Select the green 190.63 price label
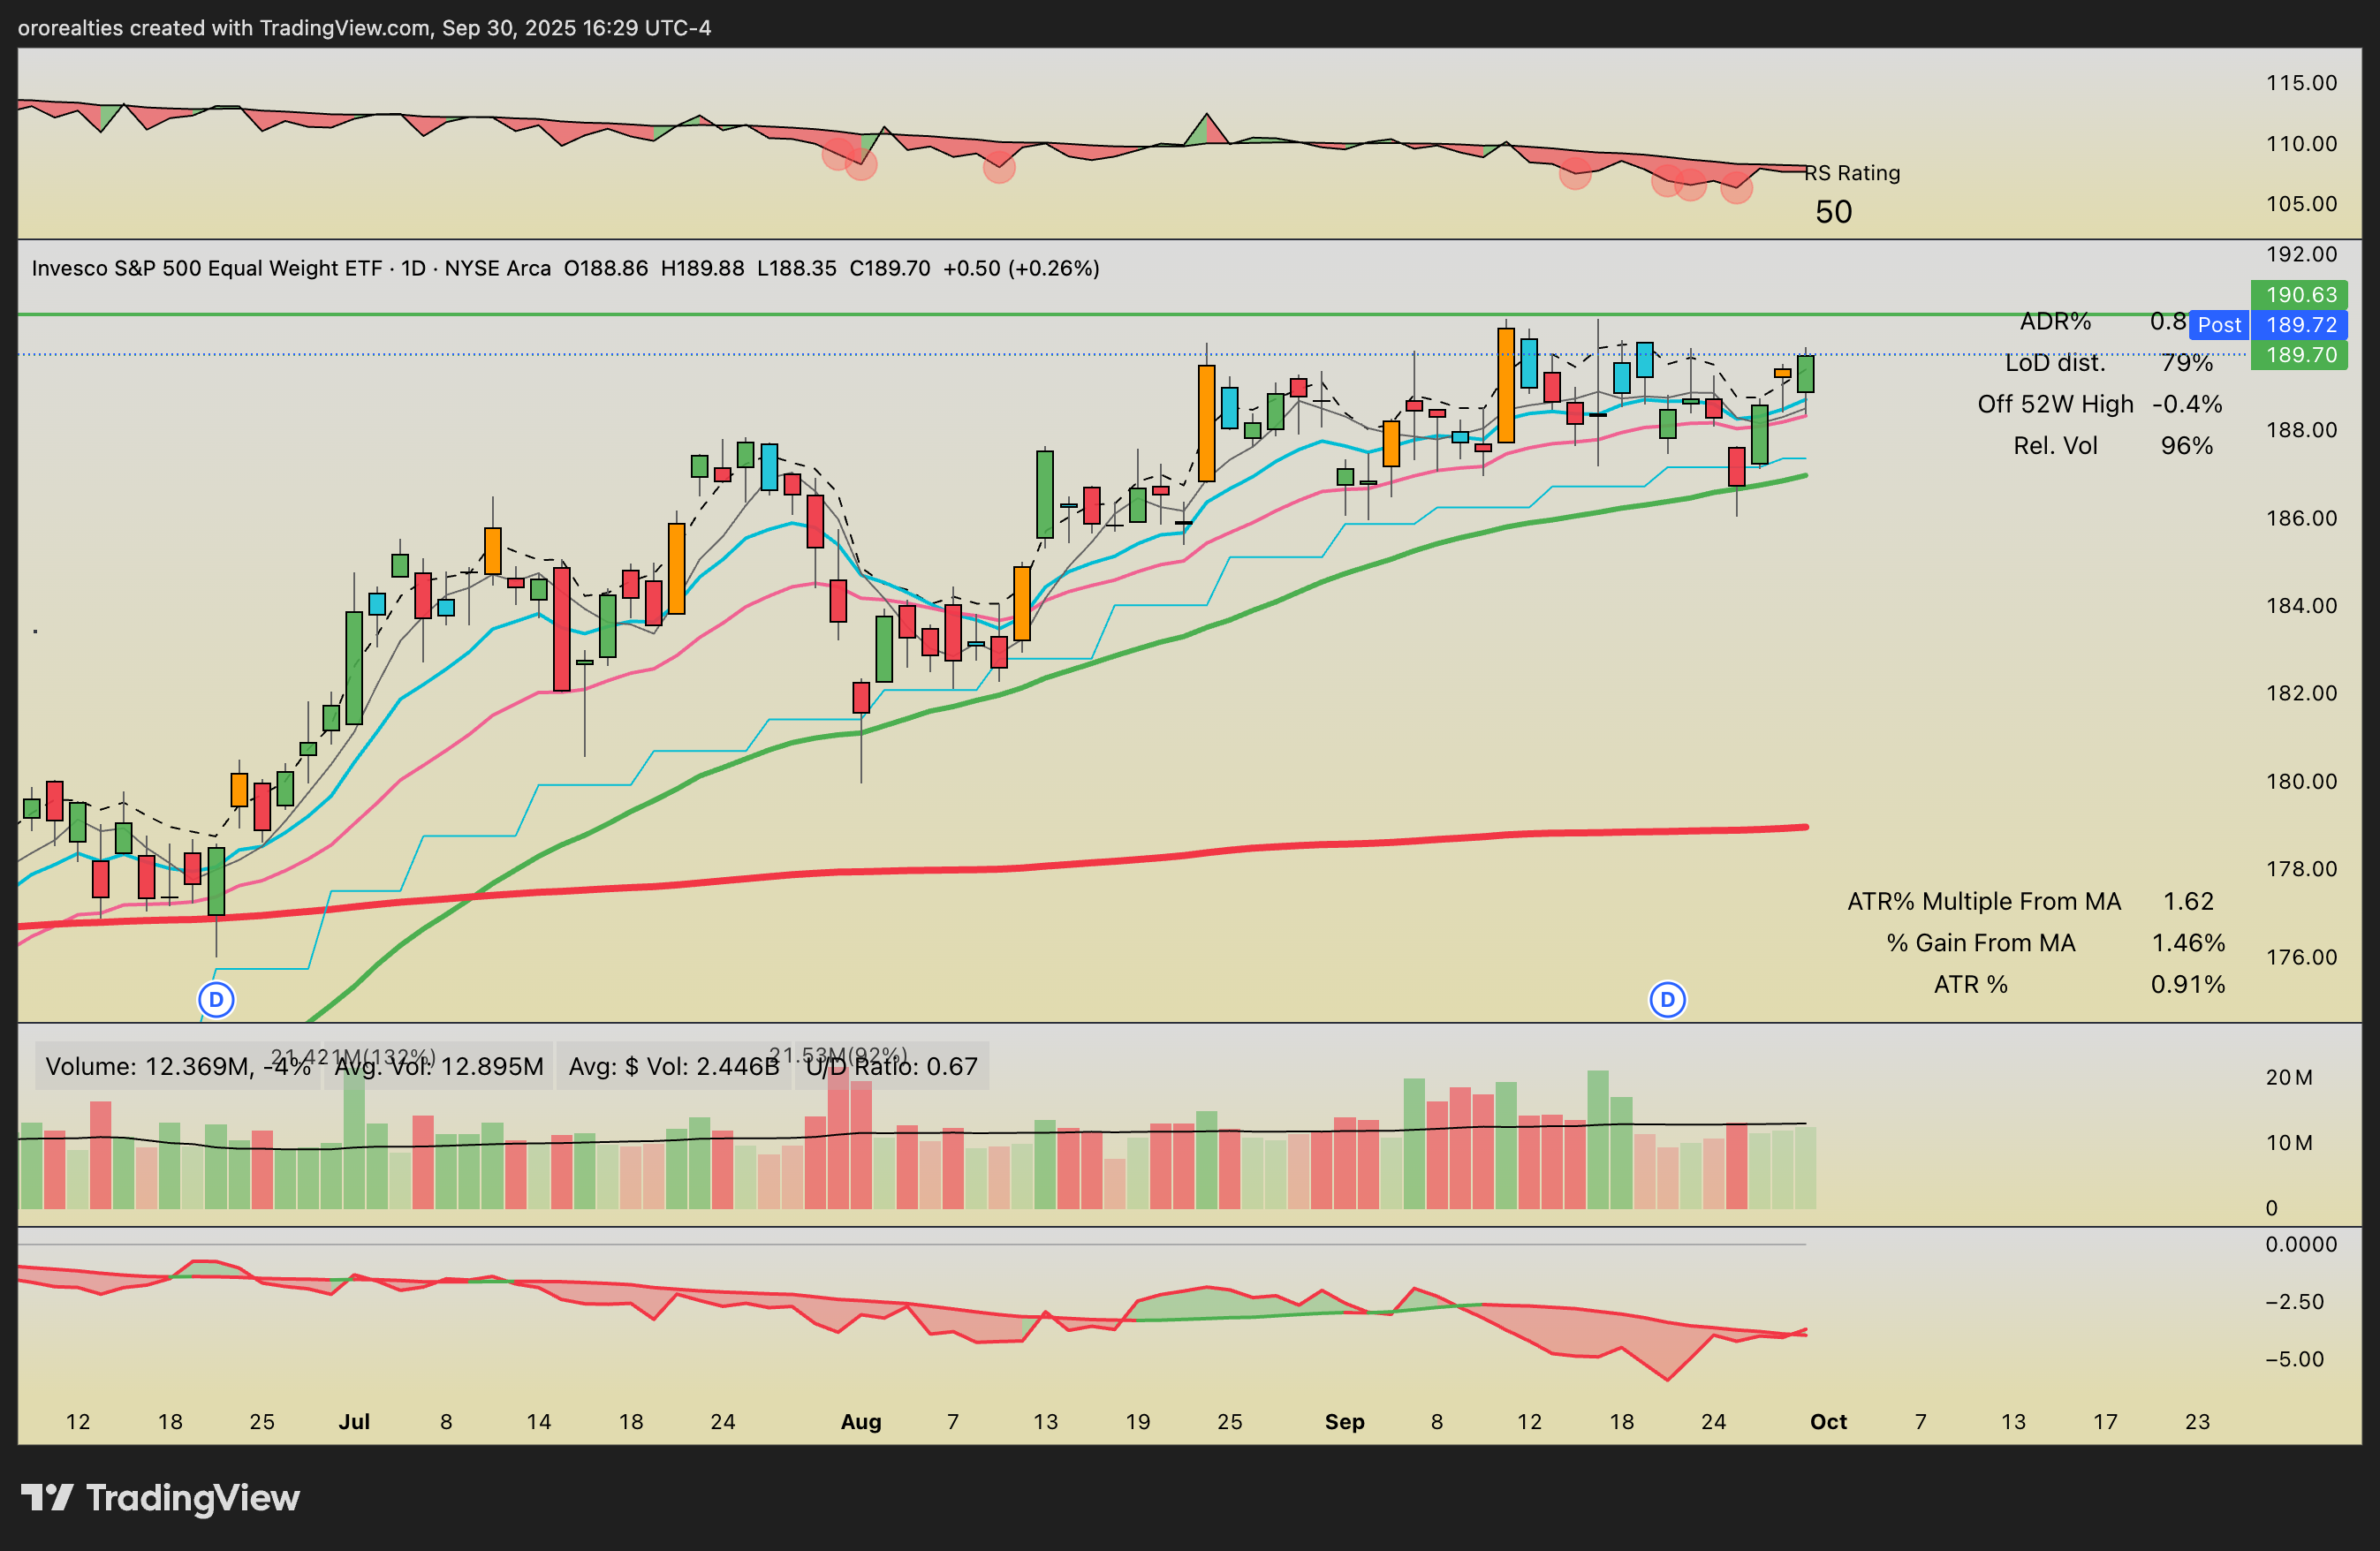This screenshot has width=2380, height=1551. [2299, 295]
